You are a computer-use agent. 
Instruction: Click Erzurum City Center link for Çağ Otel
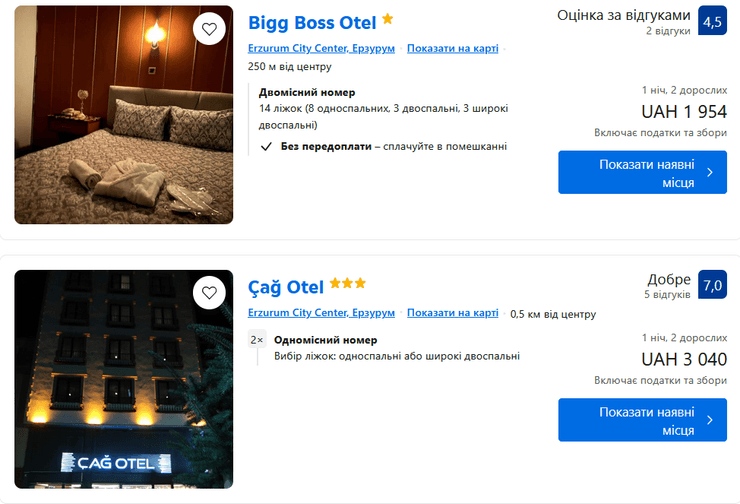(322, 313)
